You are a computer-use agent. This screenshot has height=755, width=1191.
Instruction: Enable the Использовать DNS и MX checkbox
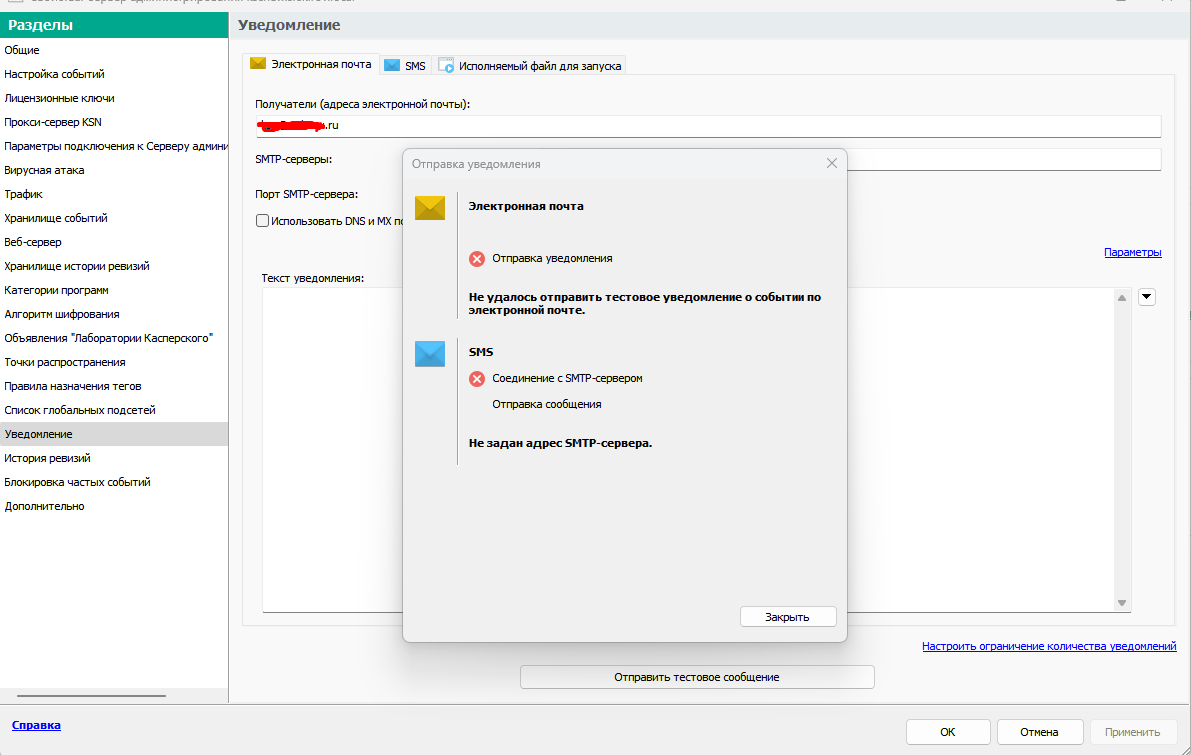point(262,221)
